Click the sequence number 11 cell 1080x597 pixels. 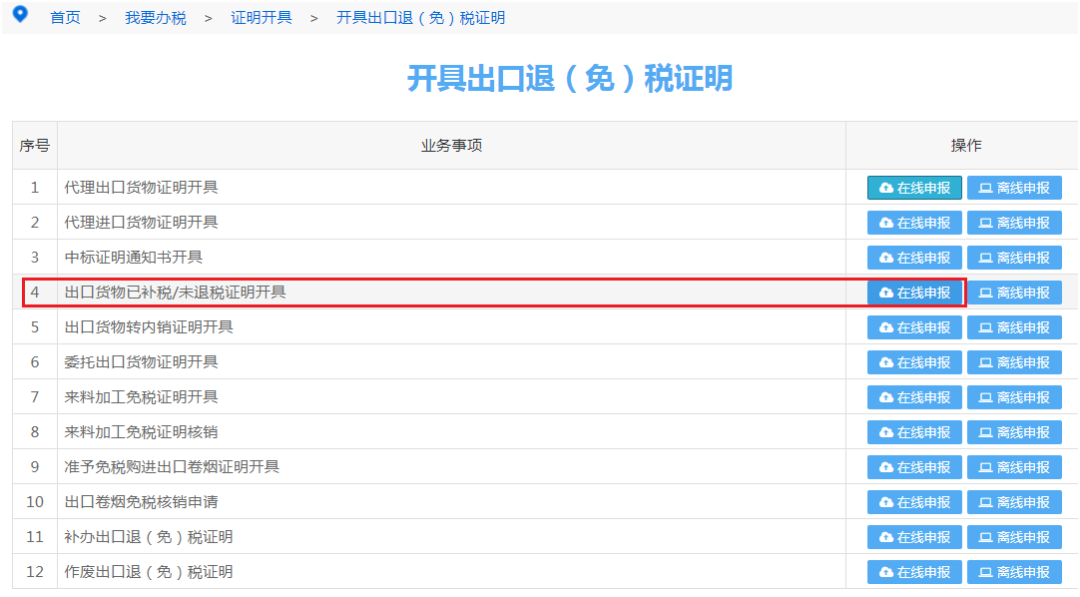34,537
